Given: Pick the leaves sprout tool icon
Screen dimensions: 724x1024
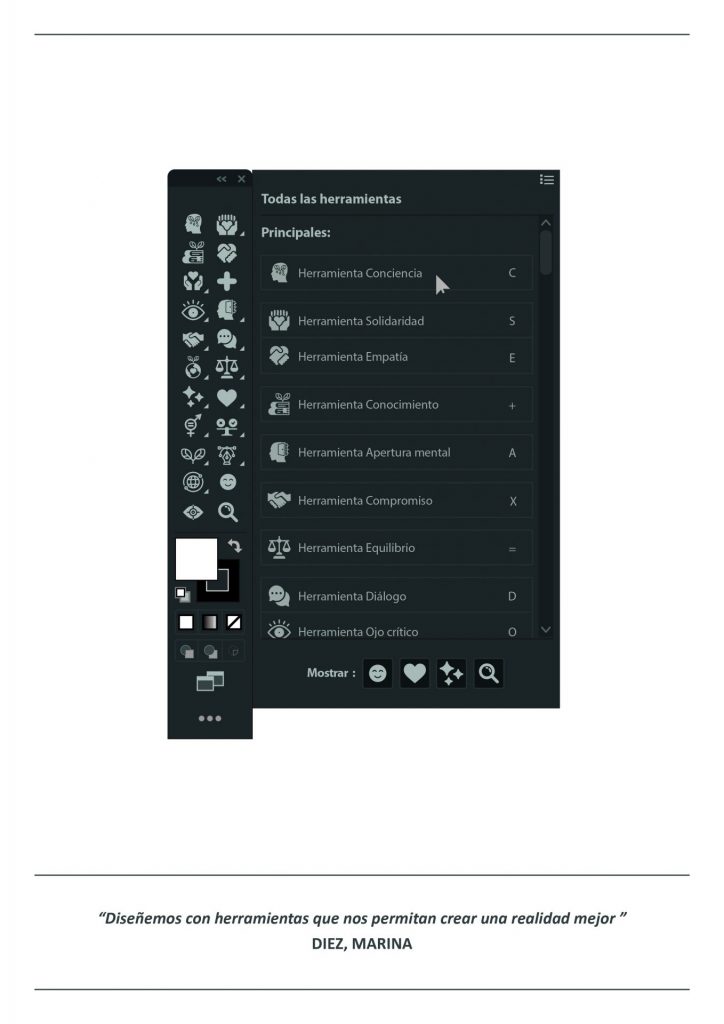Looking at the screenshot, I should (x=193, y=455).
